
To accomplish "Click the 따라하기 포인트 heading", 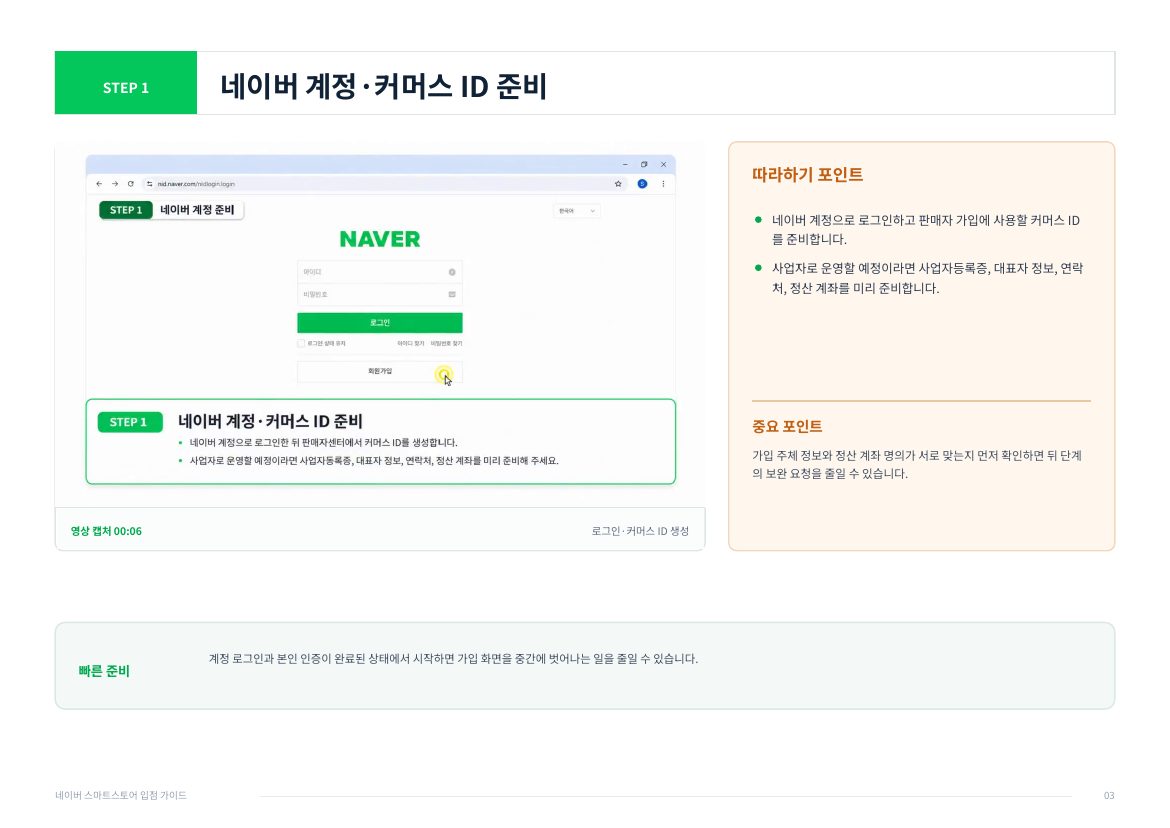I will (807, 175).
